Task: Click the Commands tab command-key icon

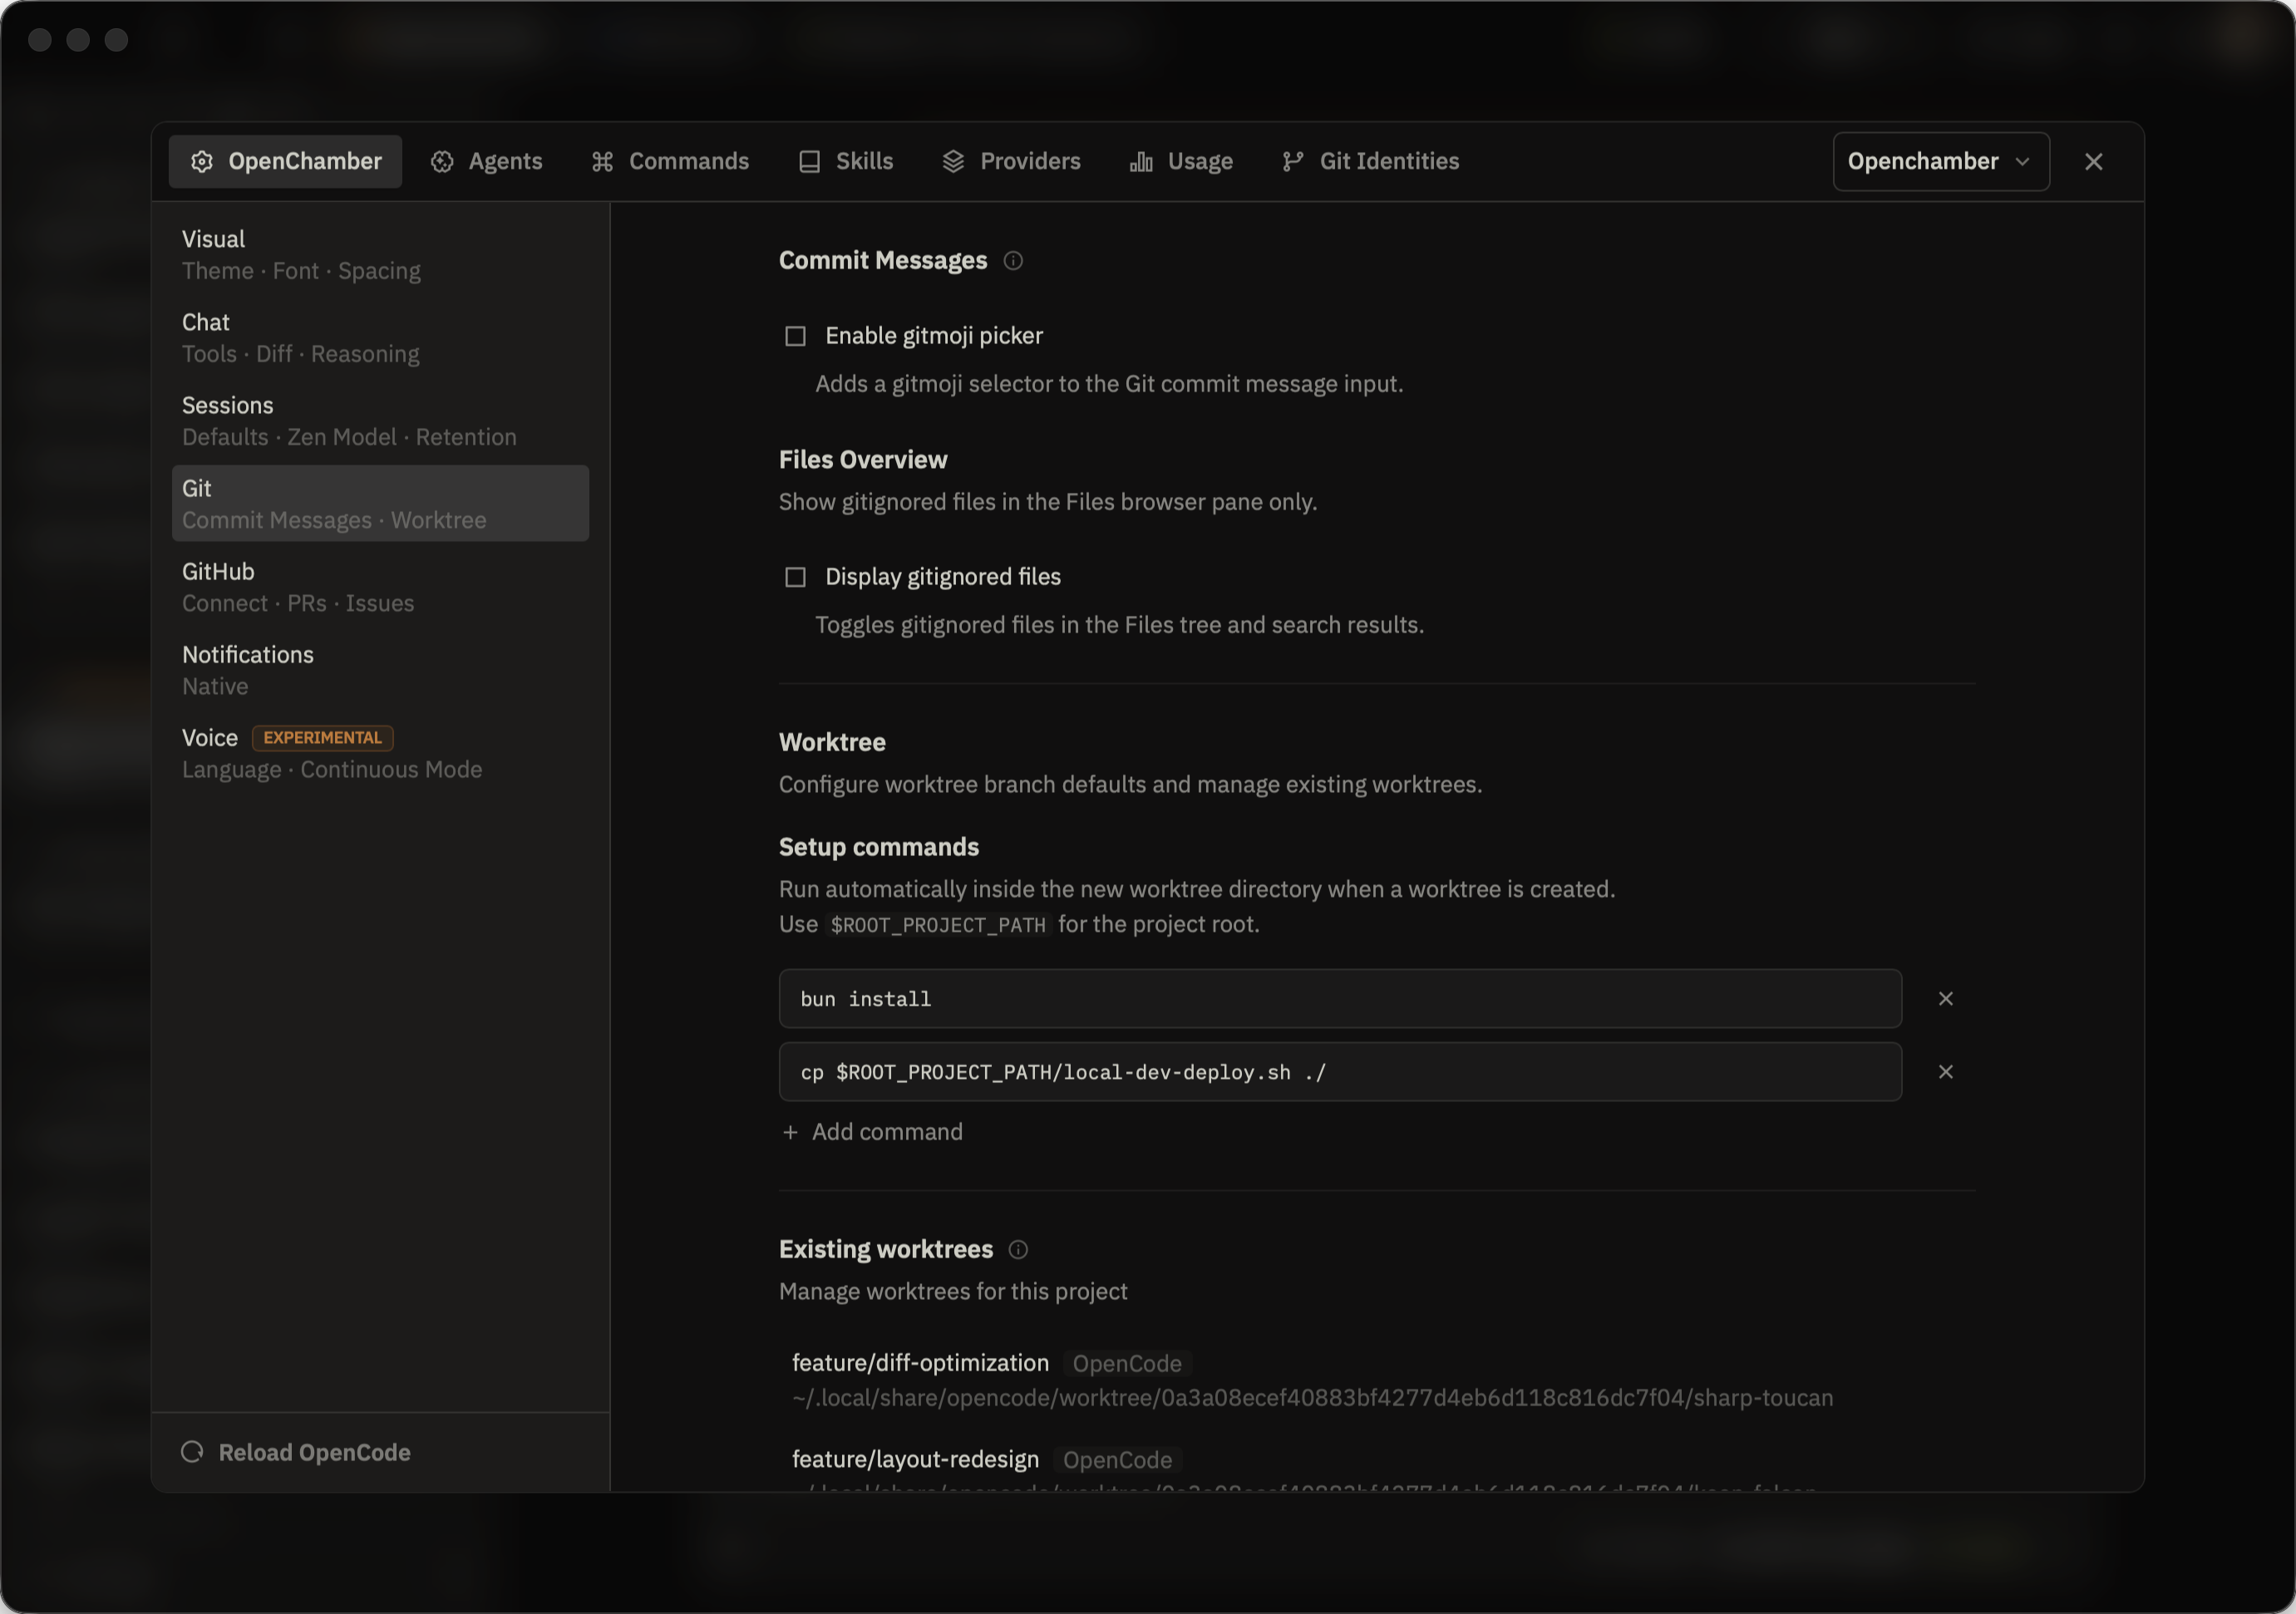Action: [602, 162]
